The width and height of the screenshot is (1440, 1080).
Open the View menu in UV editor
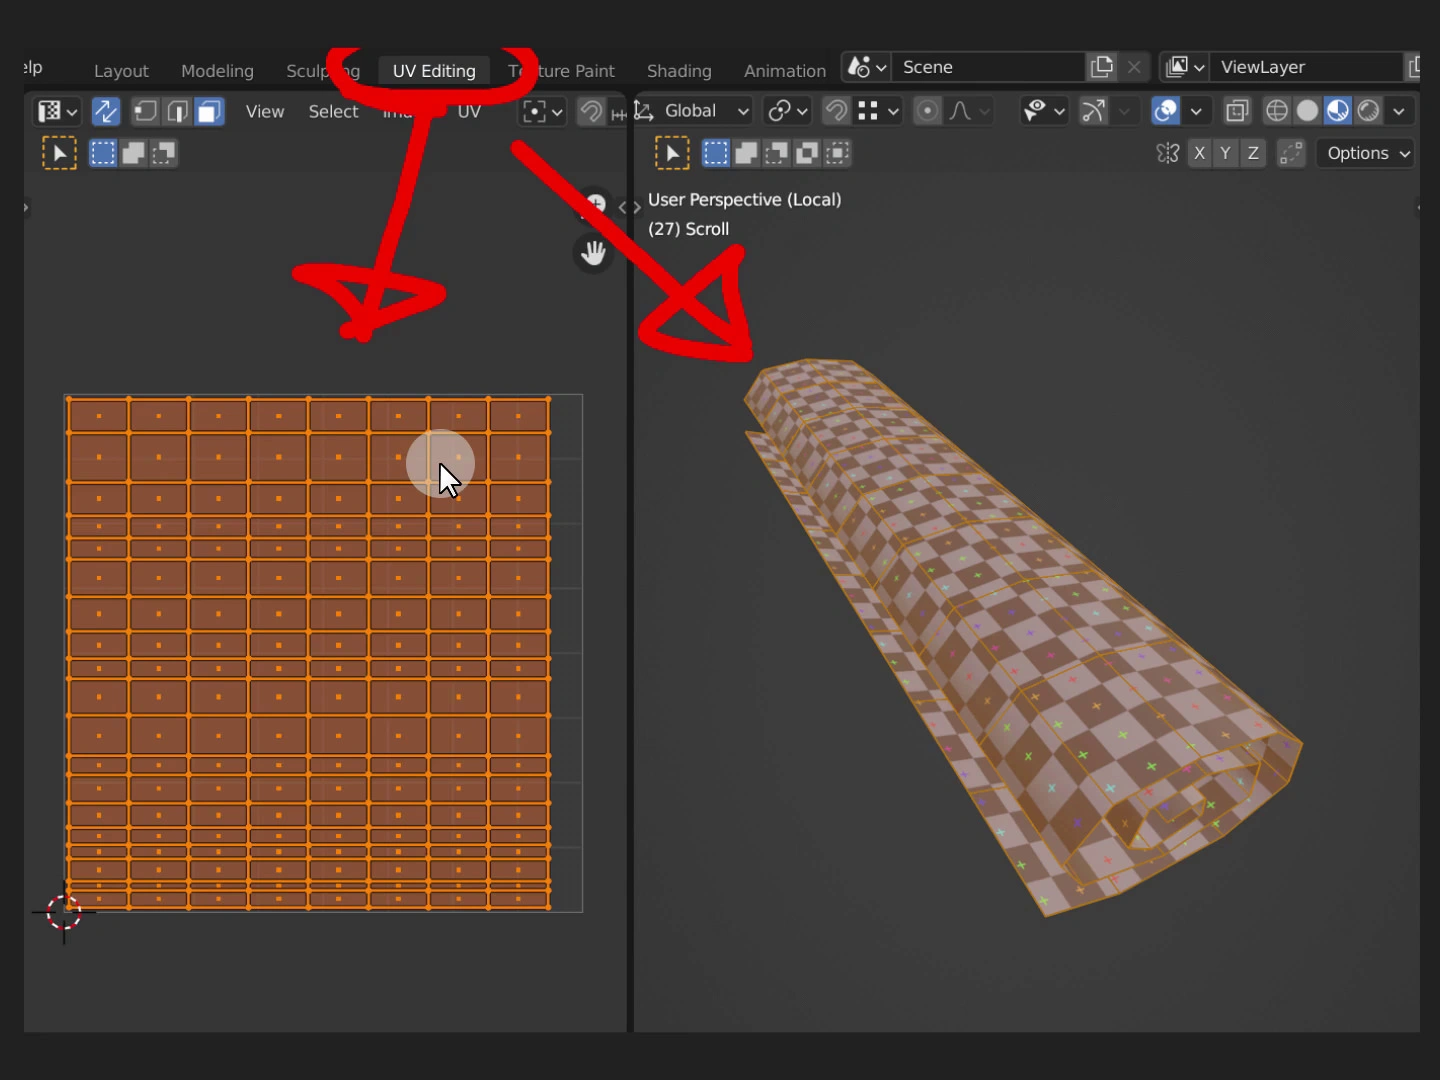tap(265, 111)
